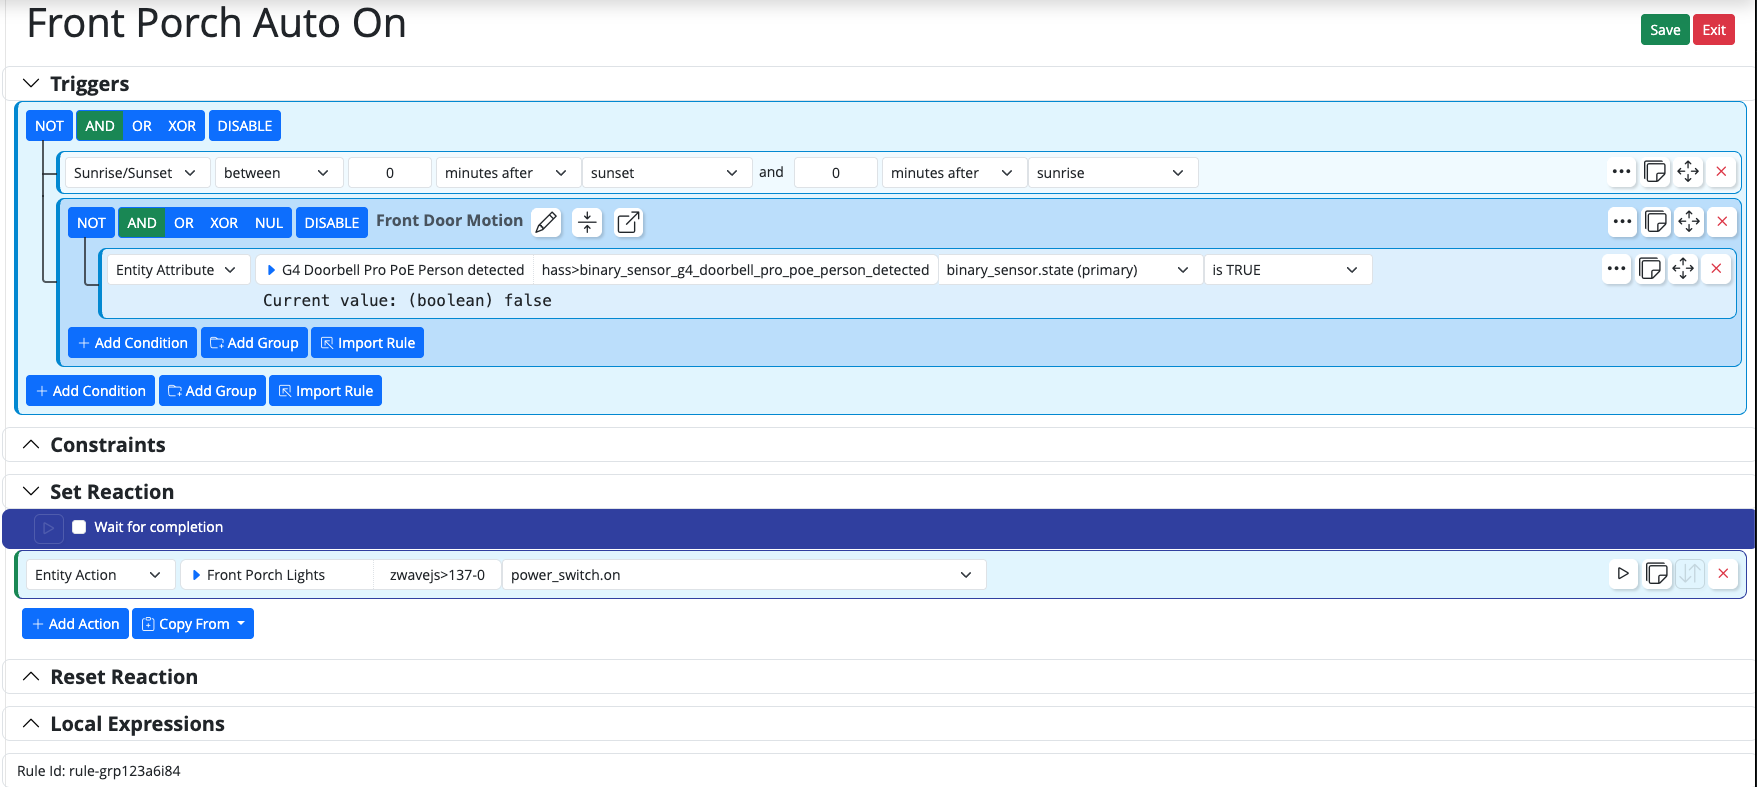Screen dimensions: 1757x787
Task: Click the move handle on Entity Attribute row
Action: (1683, 269)
